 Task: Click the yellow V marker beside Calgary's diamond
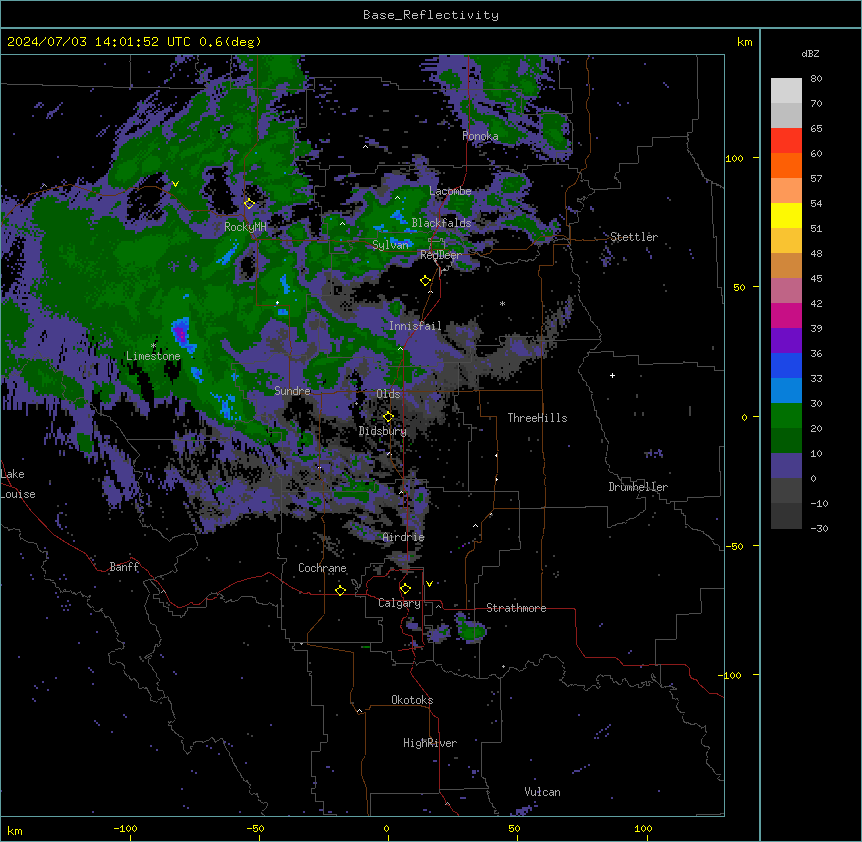tap(429, 584)
